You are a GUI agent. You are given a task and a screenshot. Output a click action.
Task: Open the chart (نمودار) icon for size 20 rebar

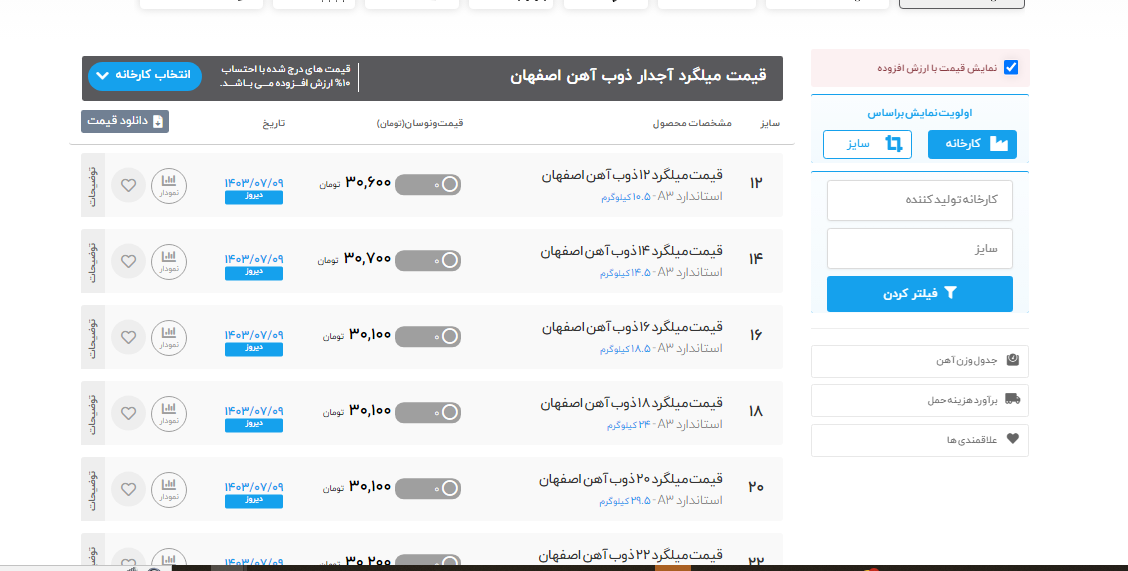[x=169, y=489]
